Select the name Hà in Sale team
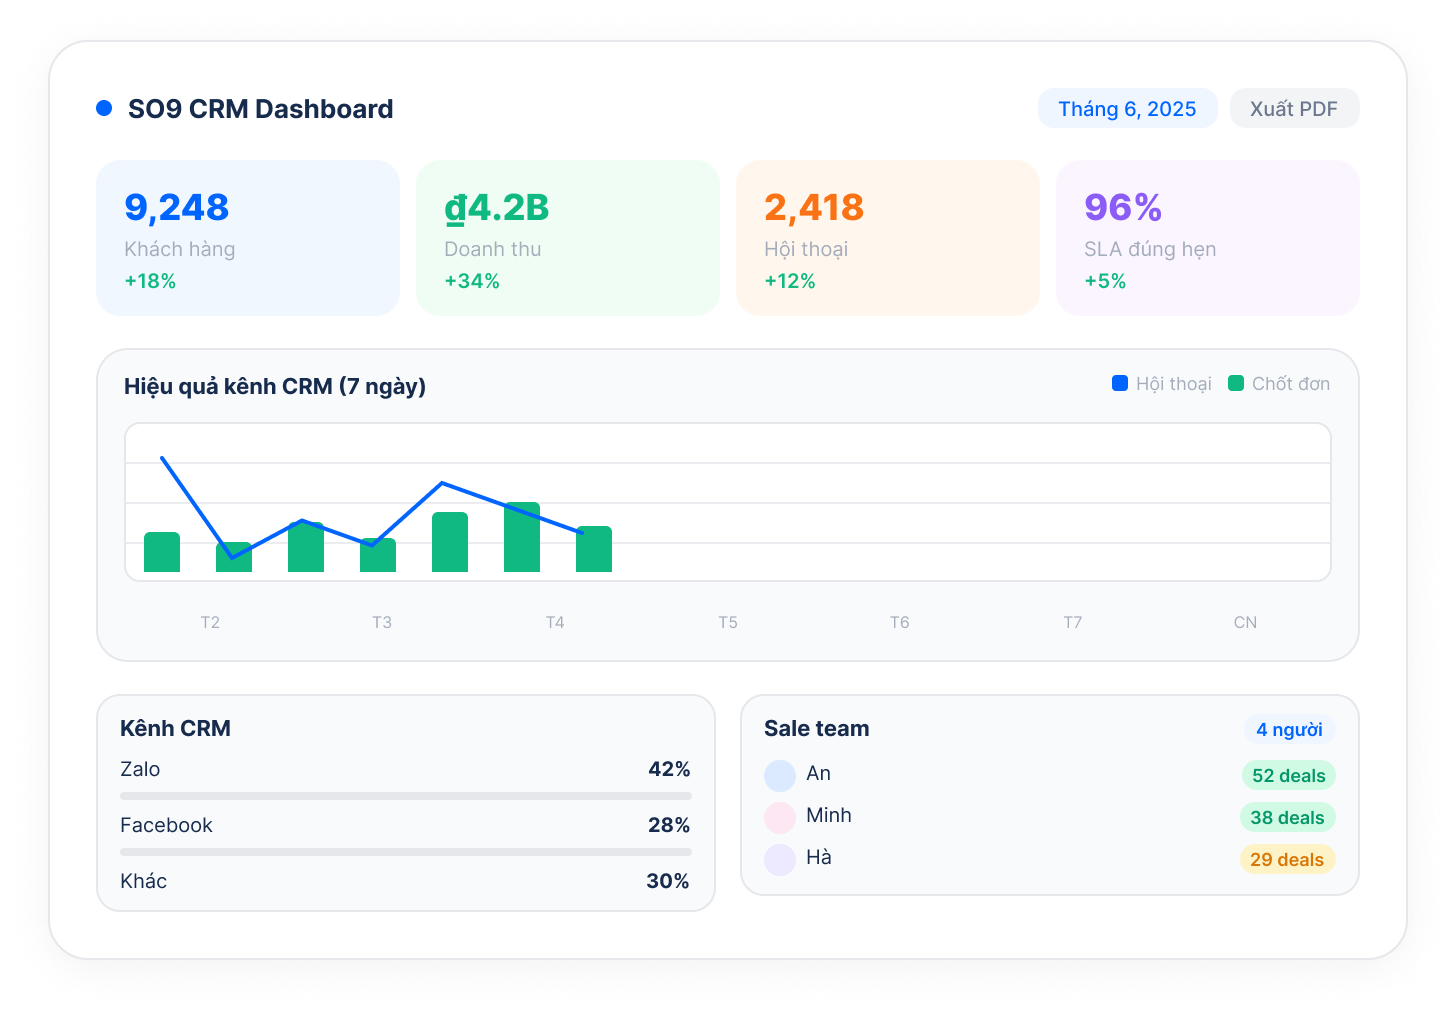This screenshot has height=1016, width=1448. pyautogui.click(x=819, y=857)
